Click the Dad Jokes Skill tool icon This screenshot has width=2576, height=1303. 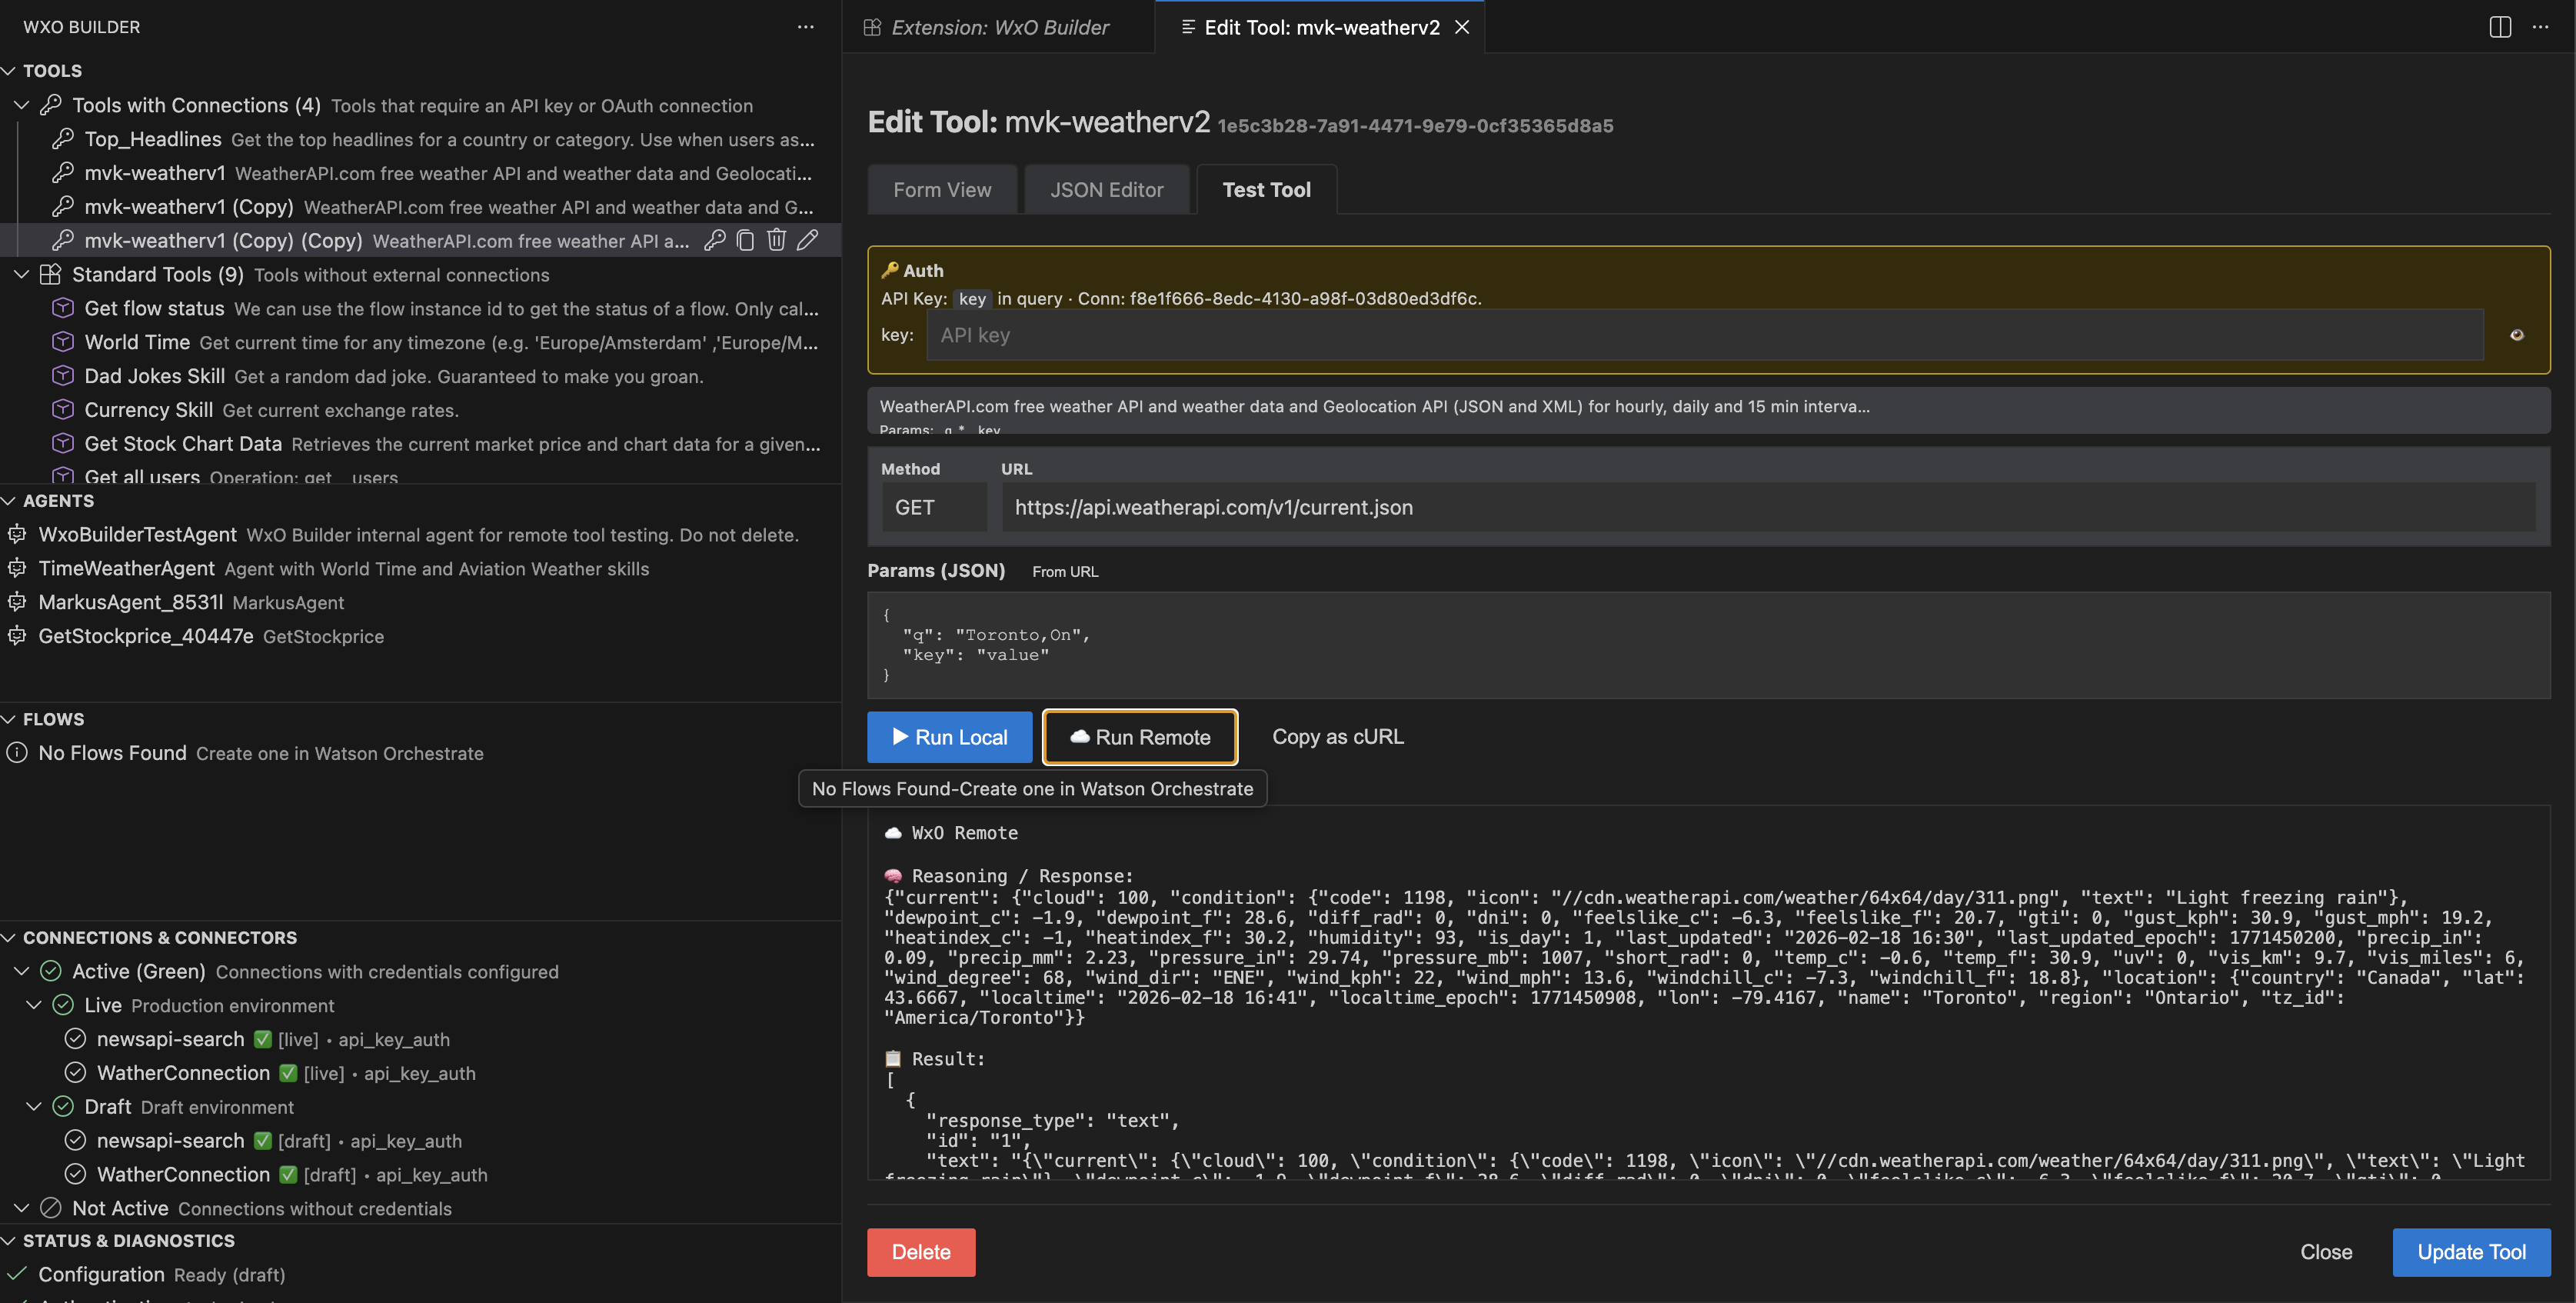coord(62,376)
